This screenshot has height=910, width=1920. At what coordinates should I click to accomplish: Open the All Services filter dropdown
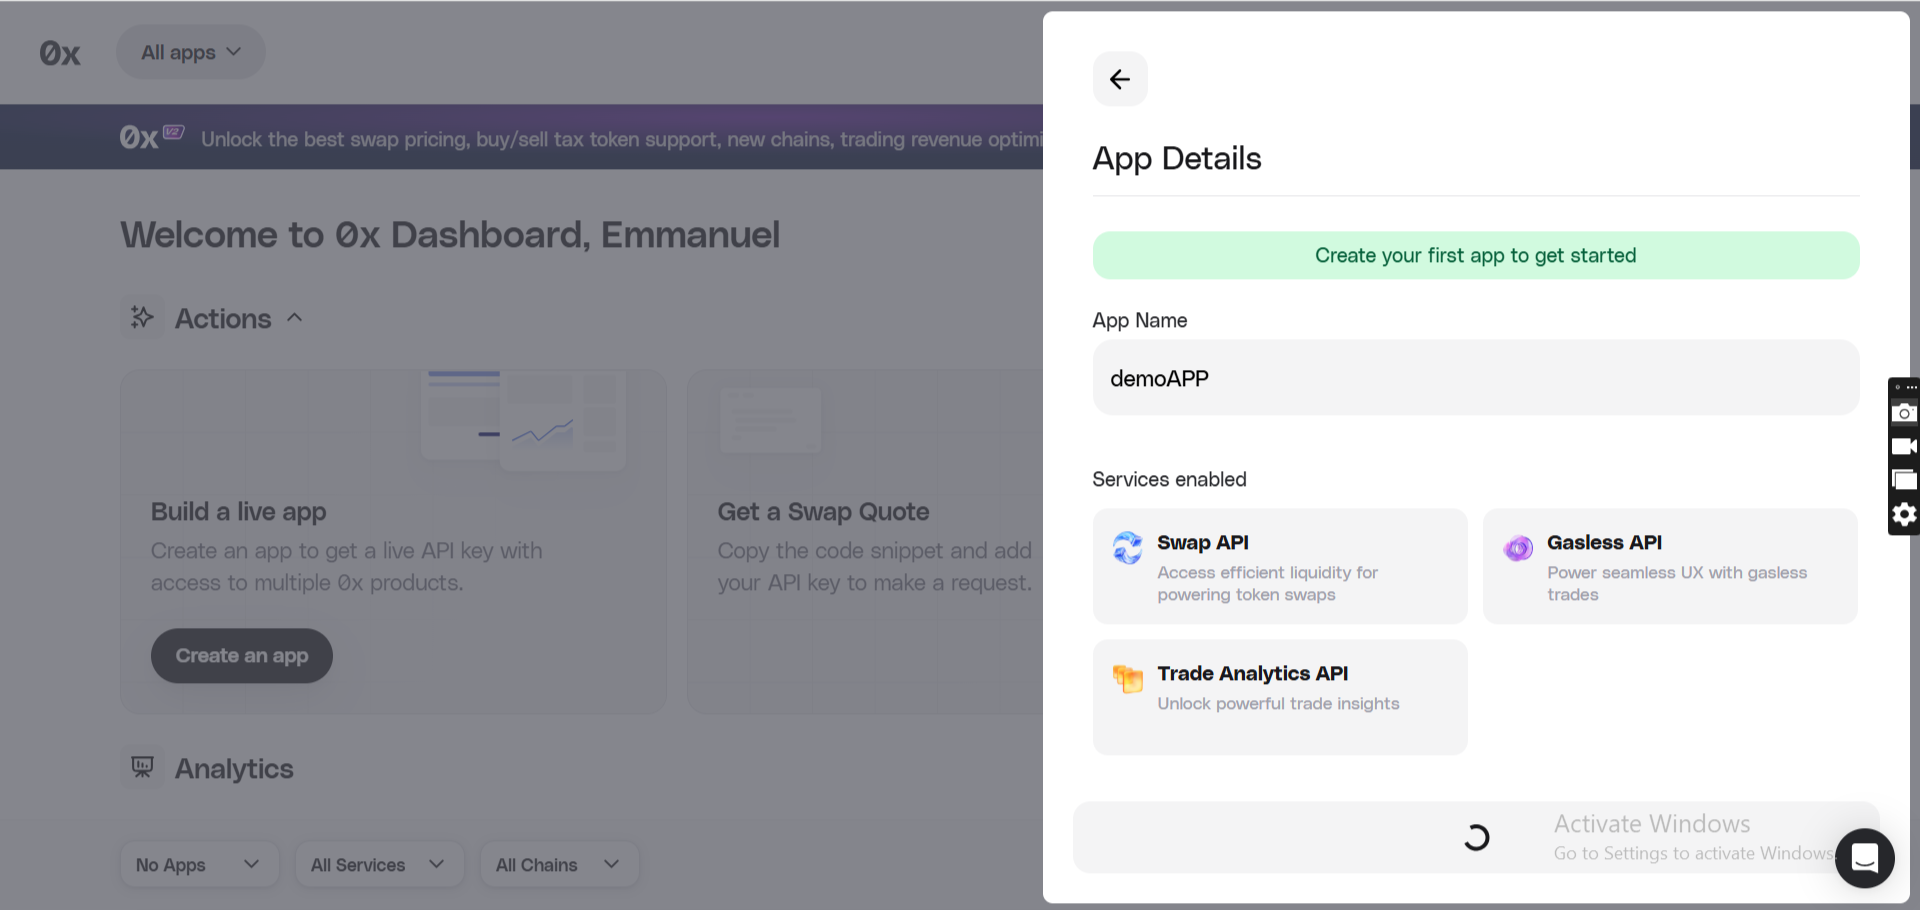point(378,865)
